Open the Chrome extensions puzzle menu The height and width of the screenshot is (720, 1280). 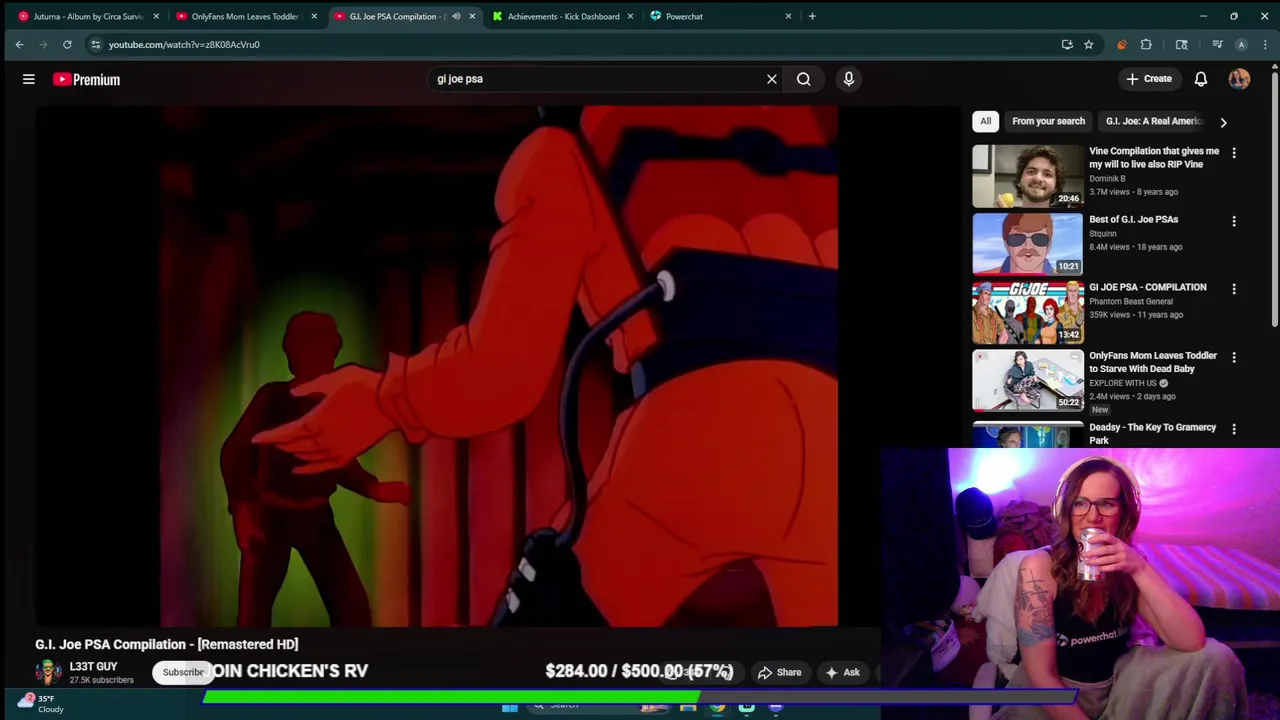pos(1146,44)
